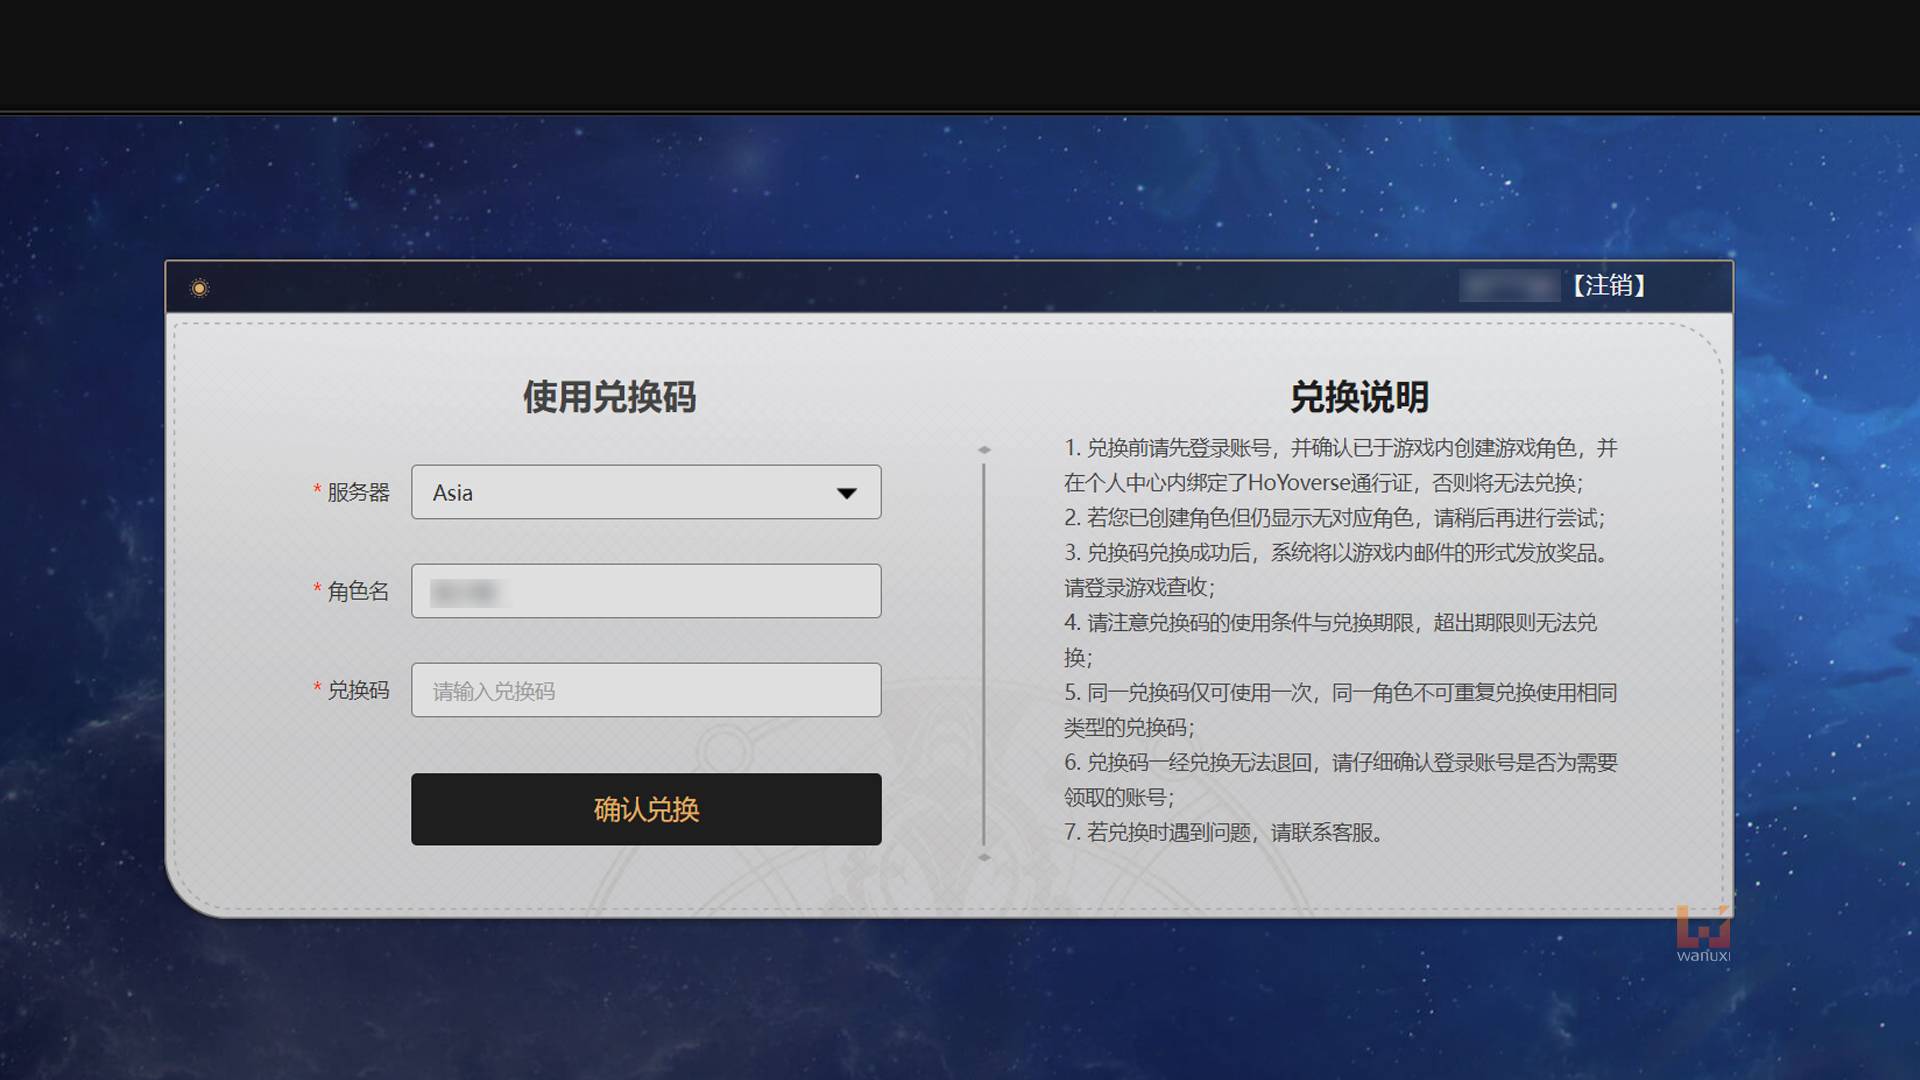Click instruction 7 about 请联系客服

click(x=1223, y=832)
